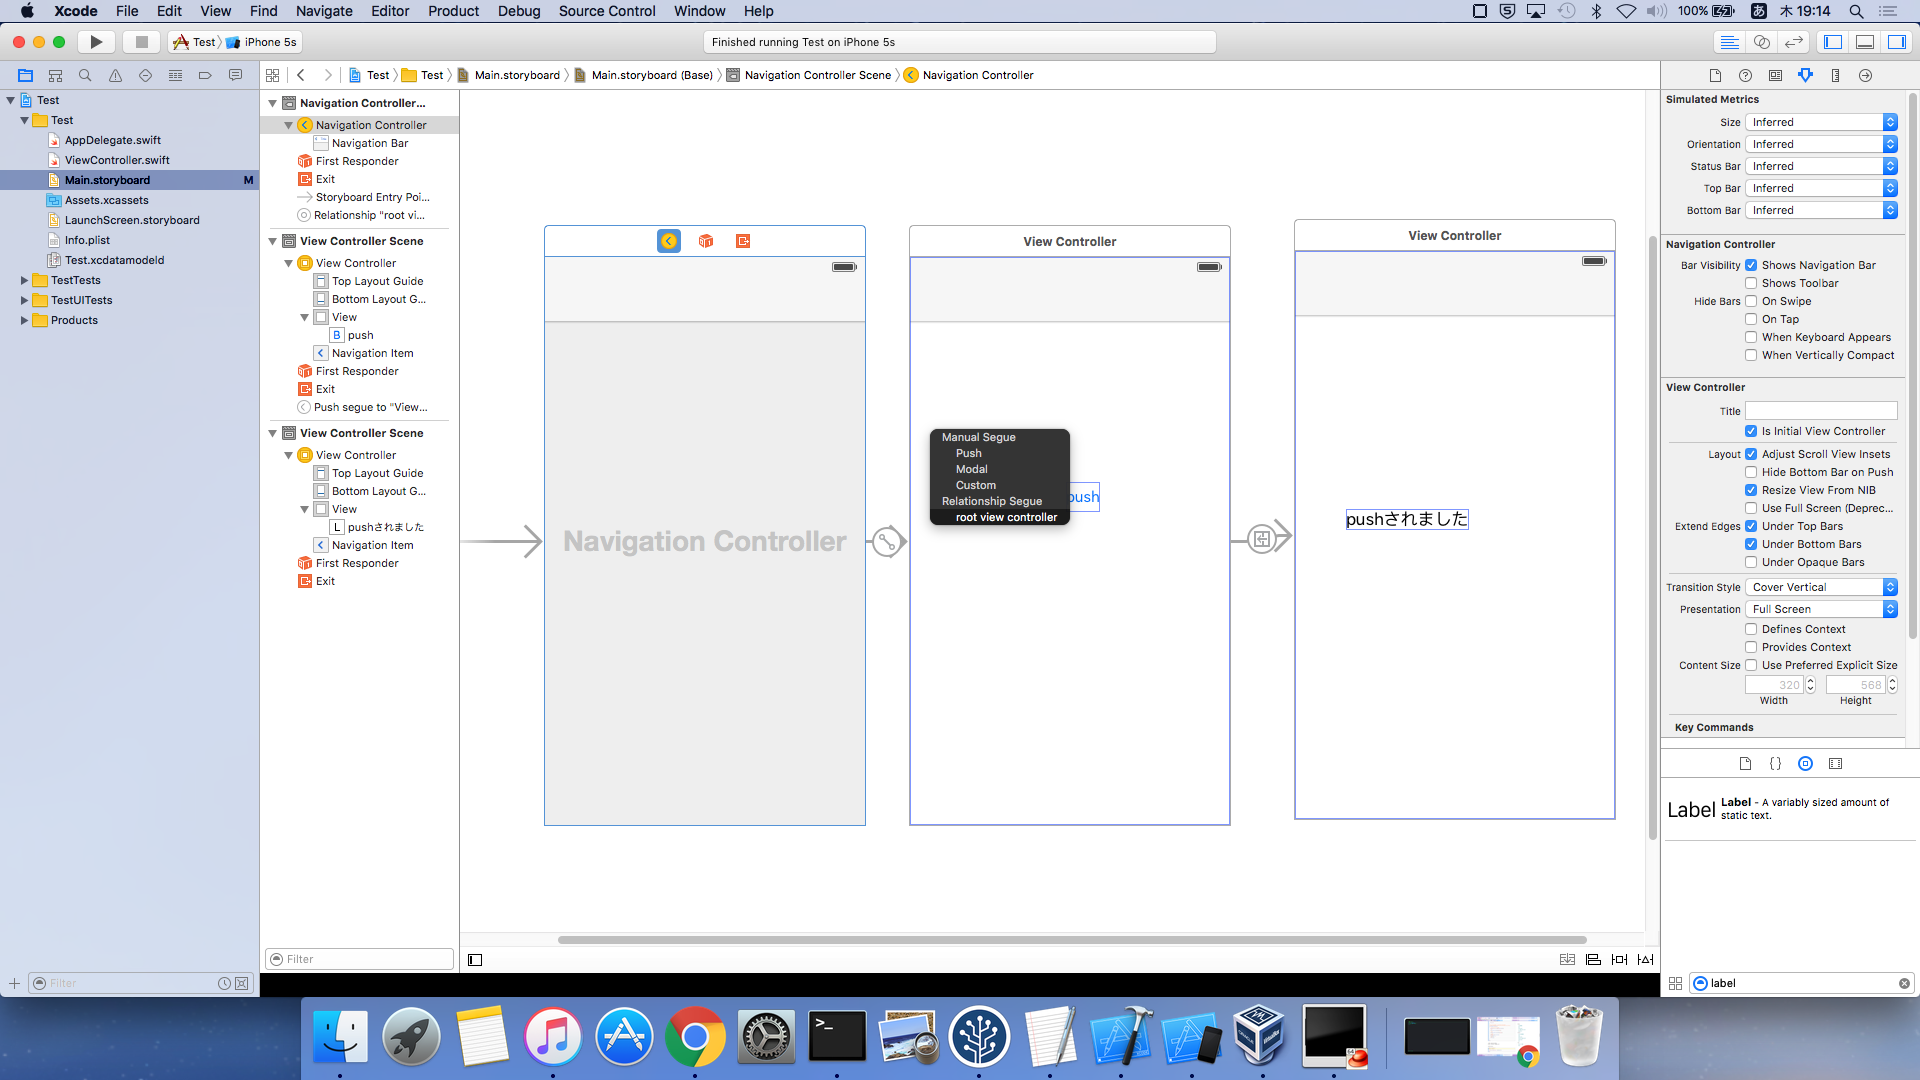Viewport: 1920px width, 1080px height.
Task: Select the push button in the canvas
Action: point(1086,496)
